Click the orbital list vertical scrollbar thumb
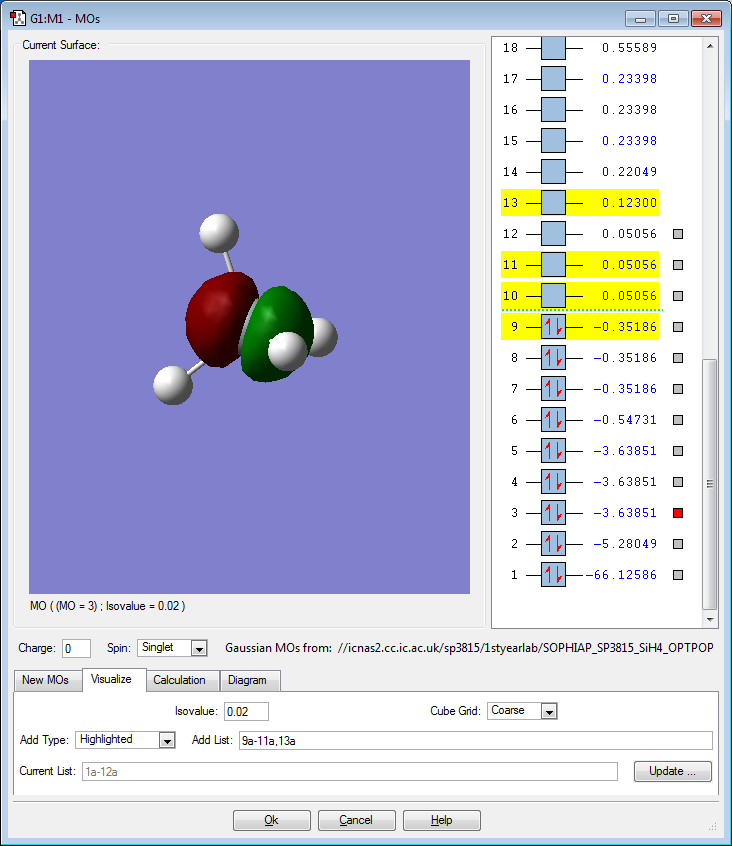 tap(710, 483)
